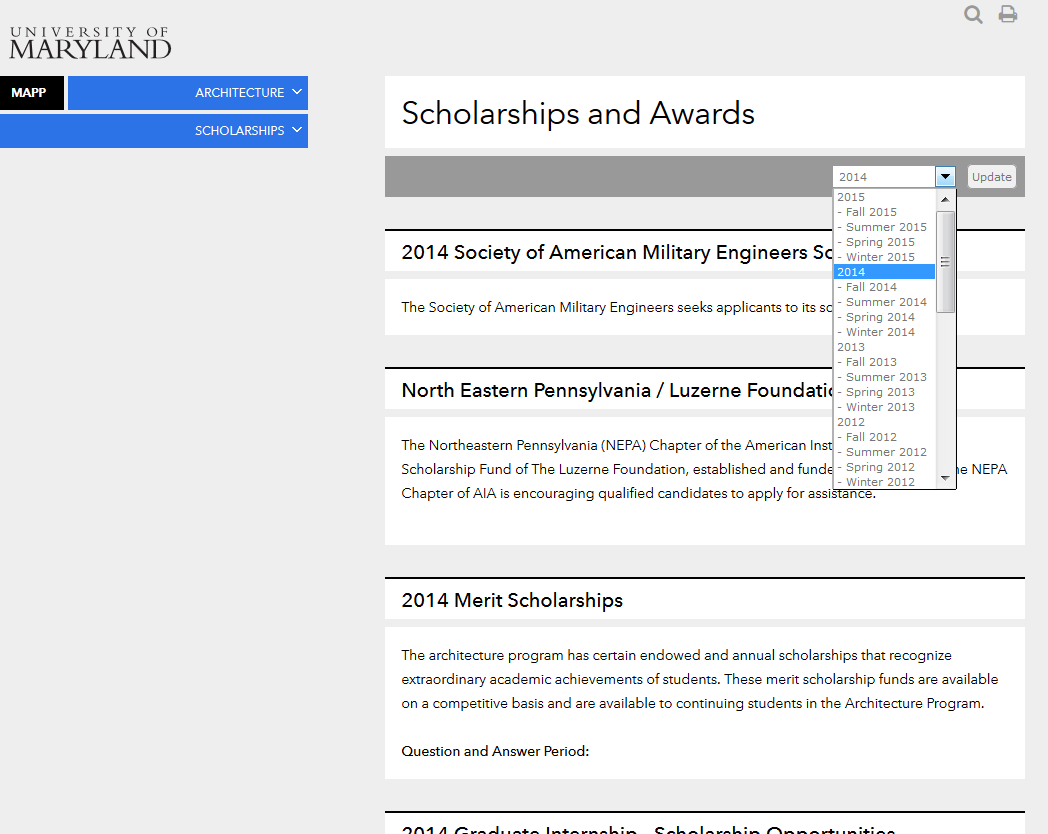This screenshot has height=834, width=1048.
Task: Click the Update button
Action: 991,176
